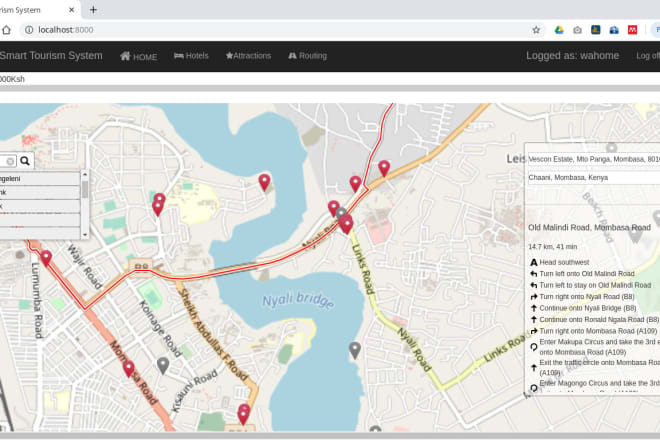Select the search result ending in 'nk'

click(x=40, y=192)
